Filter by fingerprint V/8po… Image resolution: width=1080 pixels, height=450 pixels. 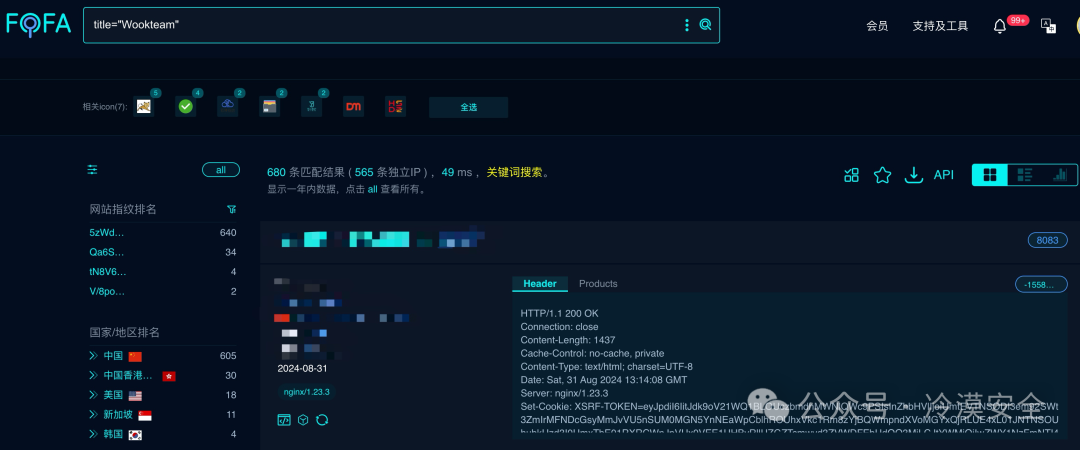point(107,292)
